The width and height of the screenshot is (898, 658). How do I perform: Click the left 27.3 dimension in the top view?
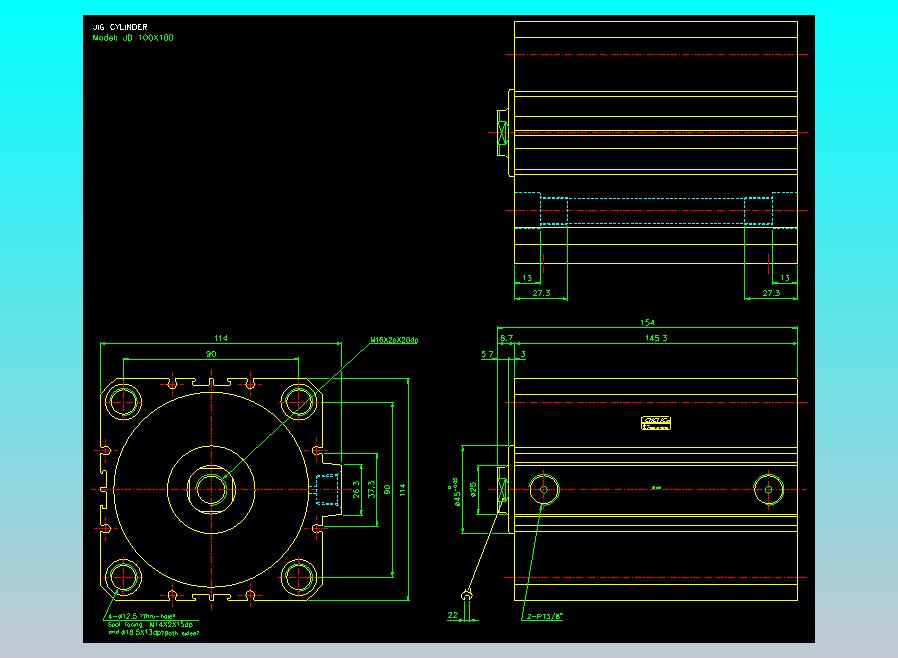point(541,293)
